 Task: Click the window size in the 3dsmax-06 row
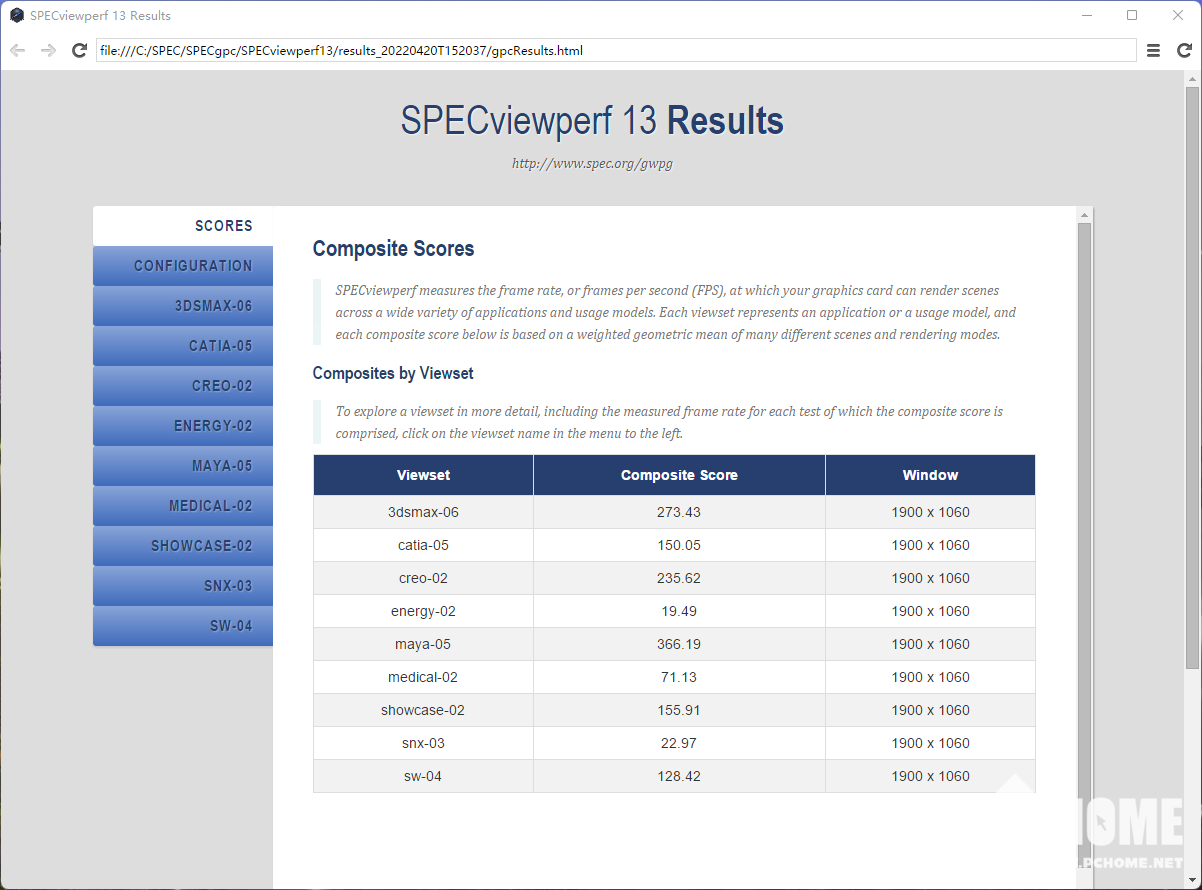coord(930,512)
